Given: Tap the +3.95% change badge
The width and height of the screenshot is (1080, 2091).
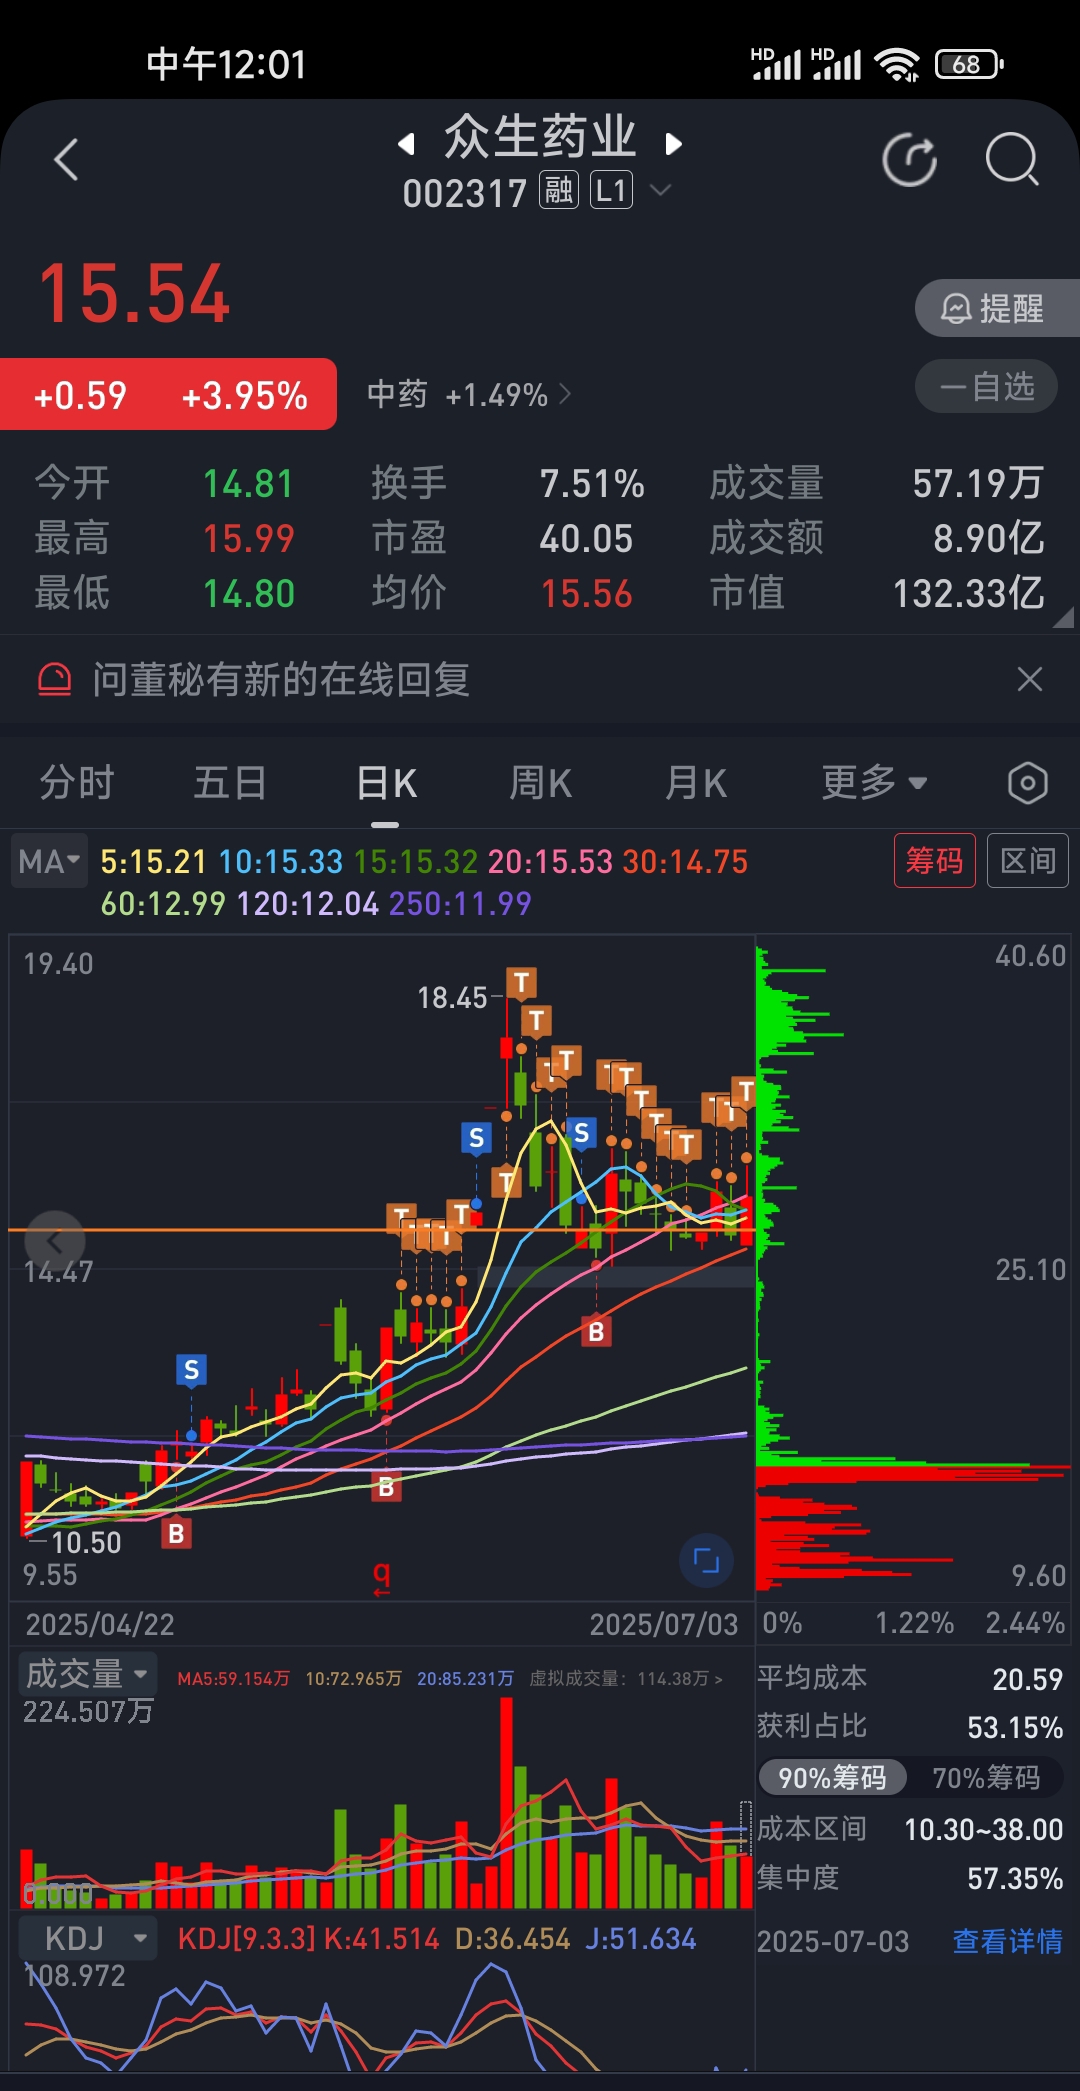Looking at the screenshot, I should coord(244,395).
